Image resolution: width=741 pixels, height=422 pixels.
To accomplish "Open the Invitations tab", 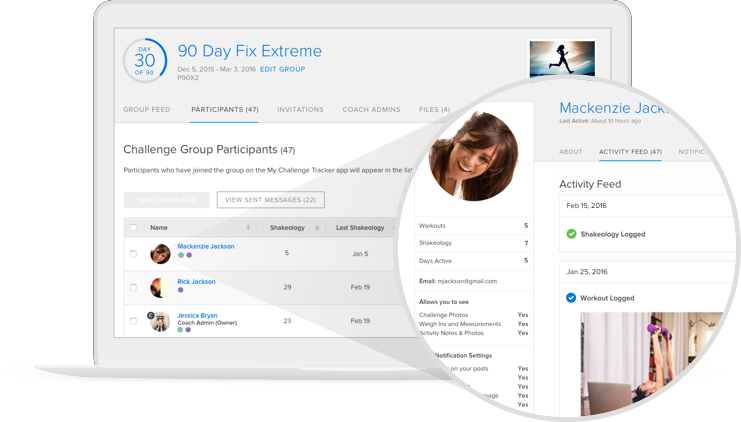I will (300, 110).
